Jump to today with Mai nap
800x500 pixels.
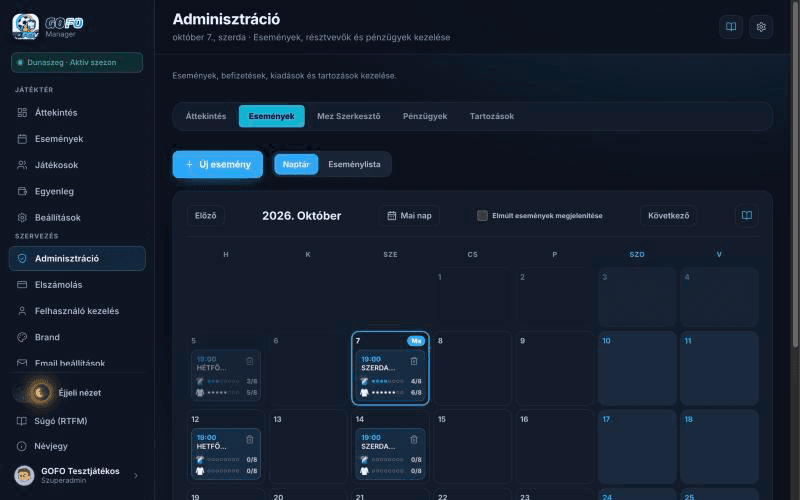click(x=409, y=215)
